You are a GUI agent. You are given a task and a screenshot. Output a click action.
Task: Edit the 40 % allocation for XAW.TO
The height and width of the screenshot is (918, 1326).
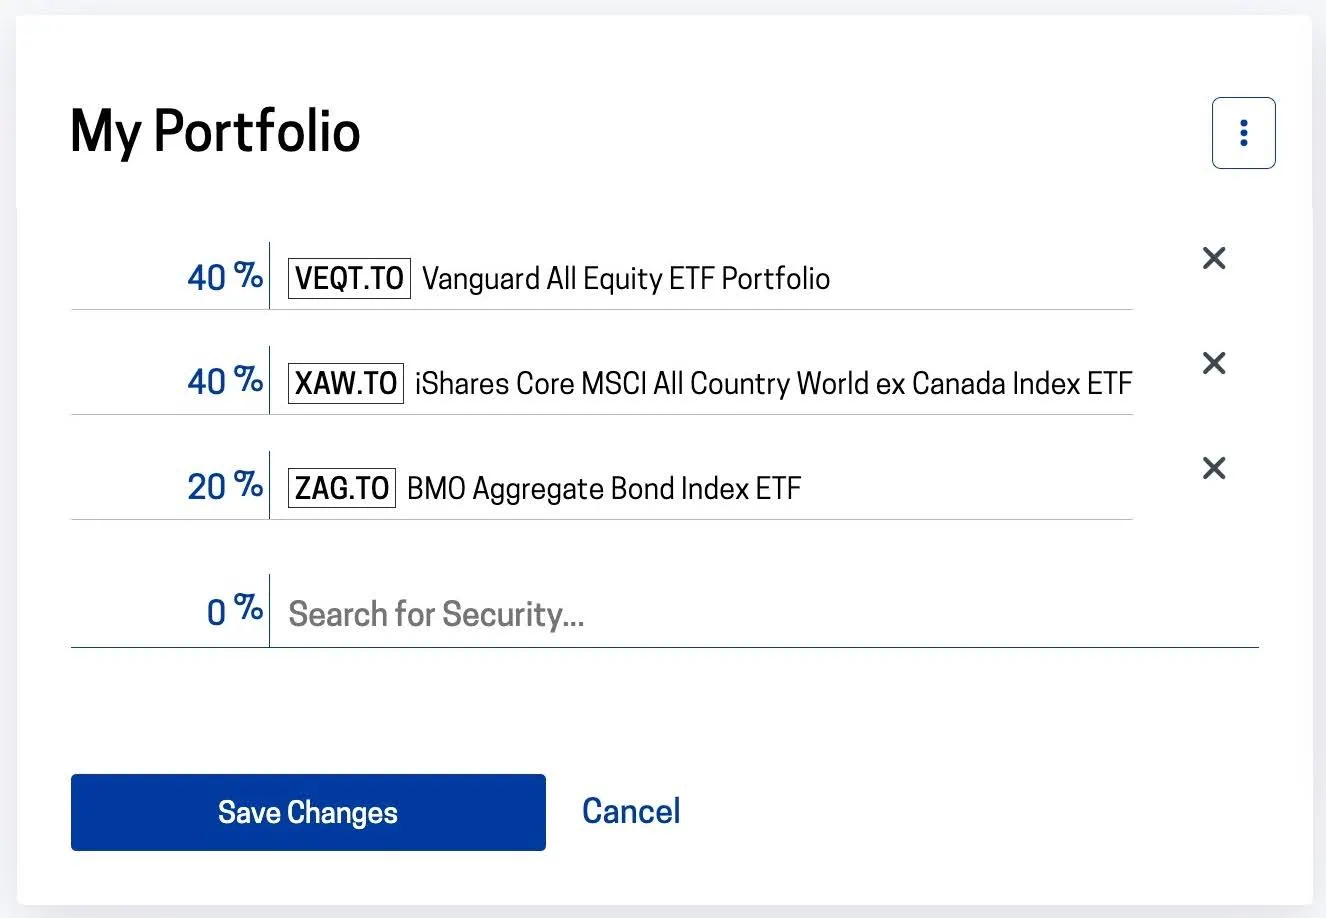click(x=207, y=382)
